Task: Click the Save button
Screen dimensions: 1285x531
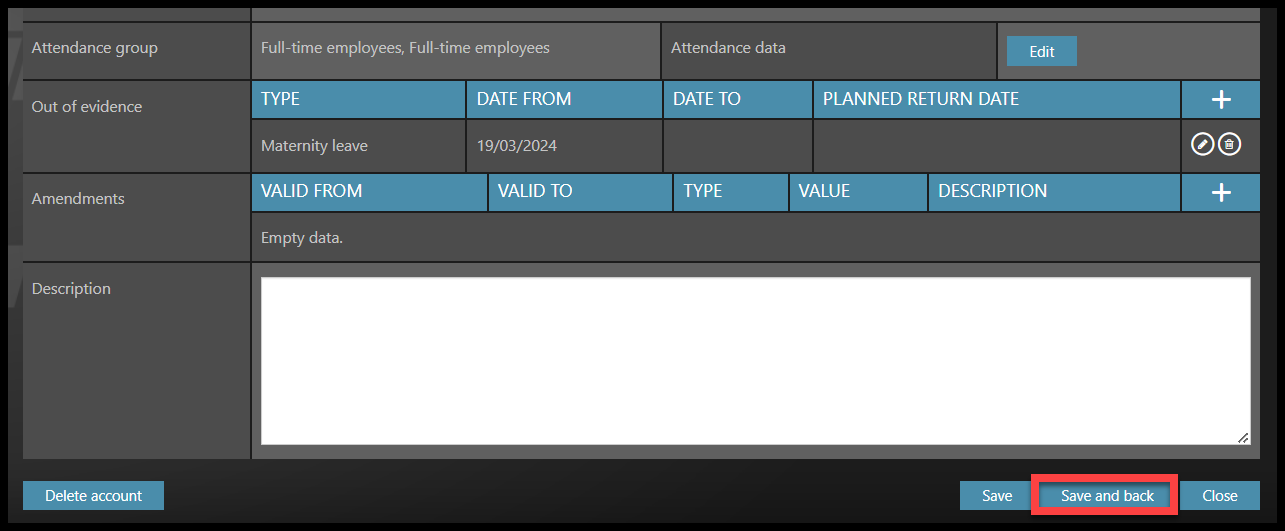Action: click(x=996, y=495)
